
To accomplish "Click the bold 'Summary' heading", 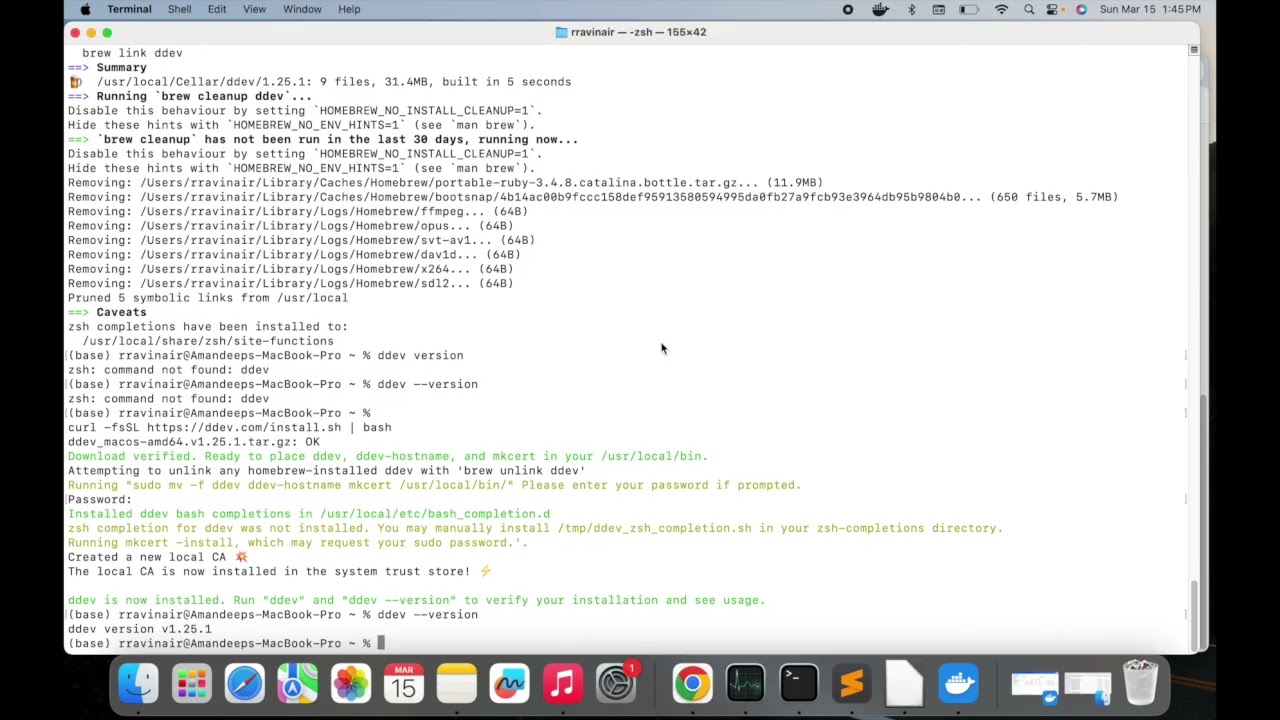I will point(121,67).
